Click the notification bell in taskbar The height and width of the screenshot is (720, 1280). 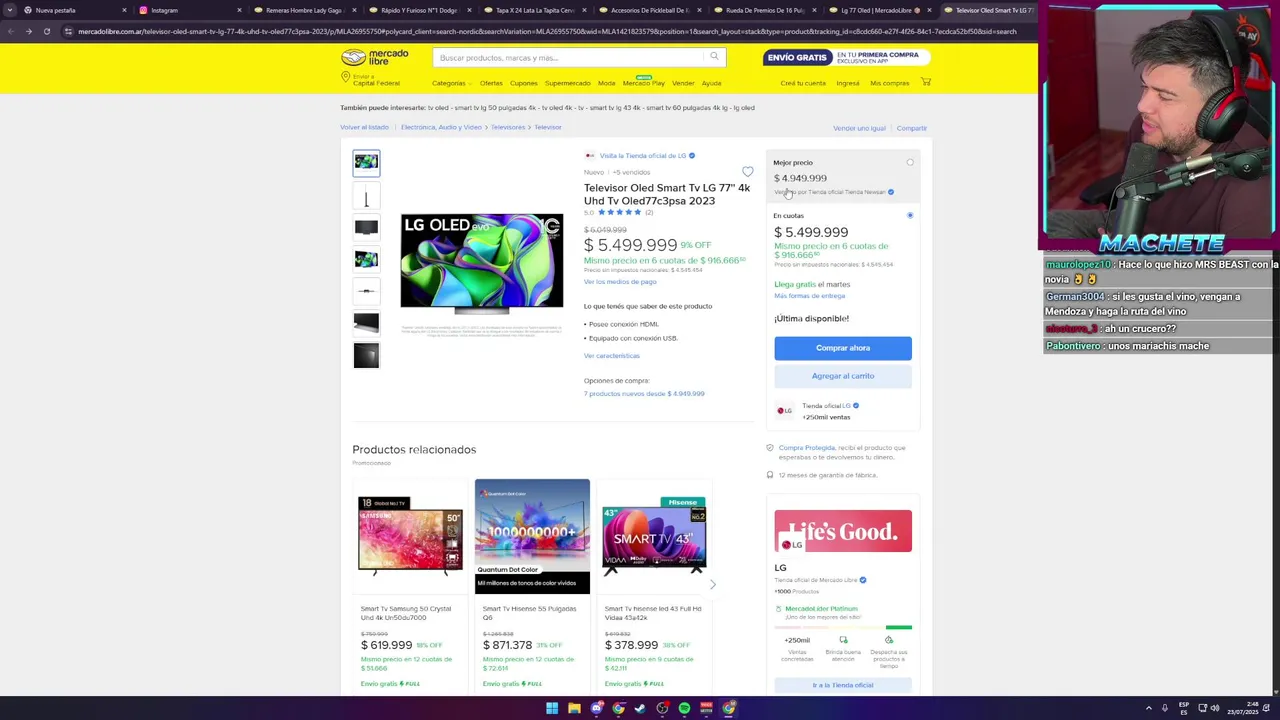click(x=1266, y=708)
